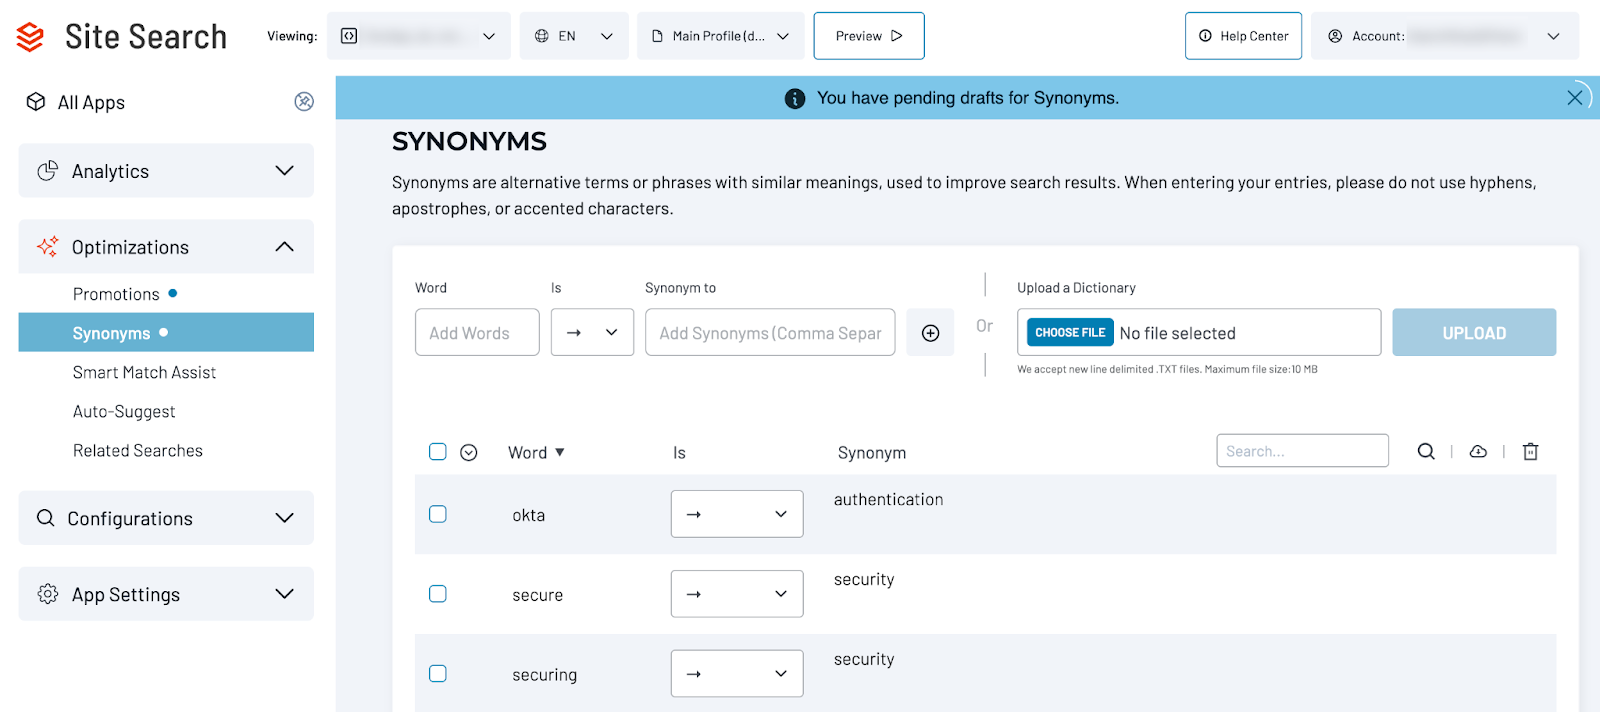This screenshot has width=1600, height=712.
Task: Click the Analytics pie chart icon
Action: point(47,171)
